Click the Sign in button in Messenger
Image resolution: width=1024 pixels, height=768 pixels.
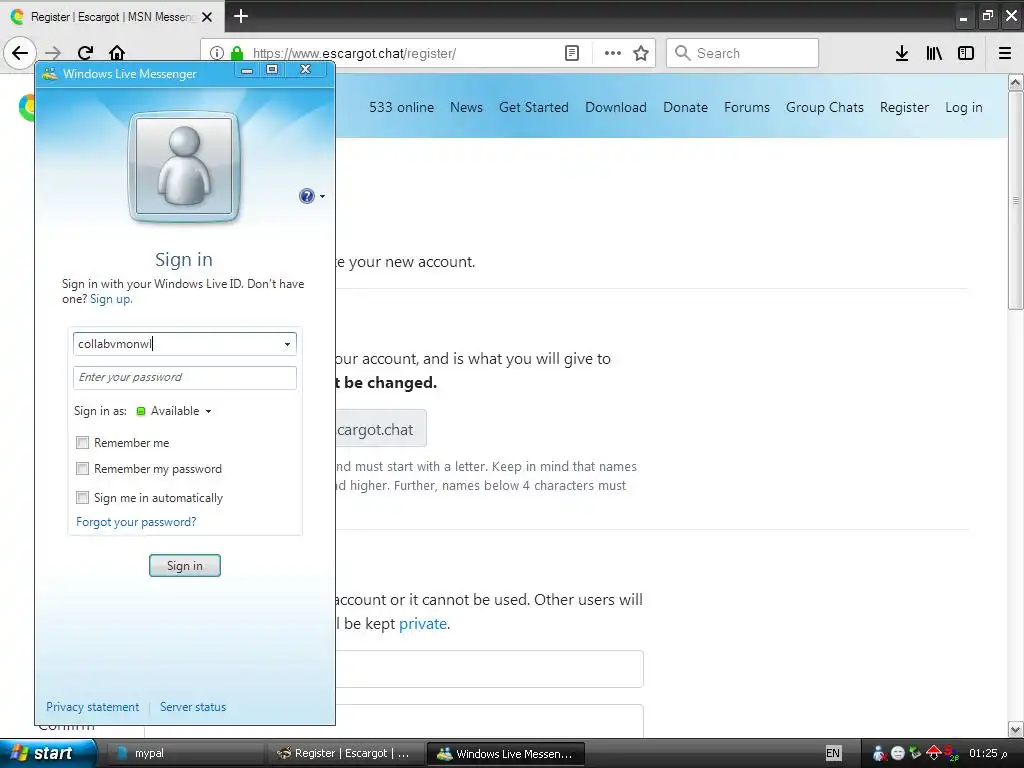click(185, 566)
